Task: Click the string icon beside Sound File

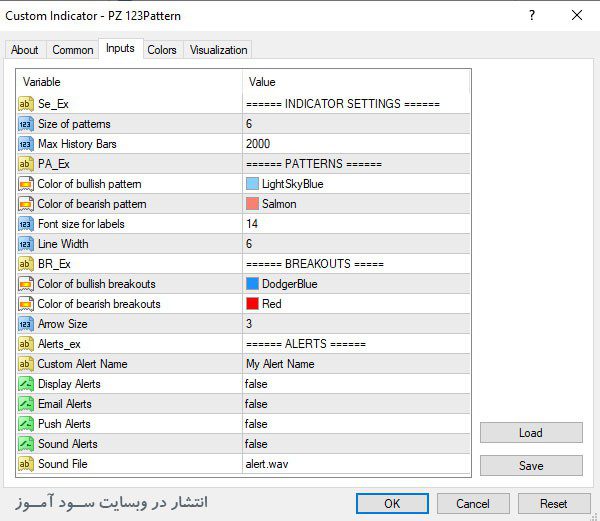Action: coord(25,464)
